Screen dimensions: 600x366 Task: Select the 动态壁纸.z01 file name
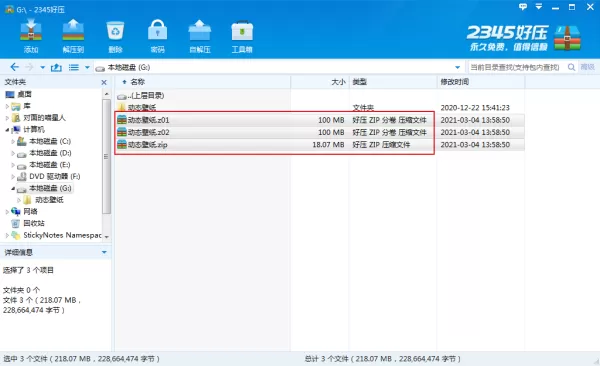pyautogui.click(x=148, y=120)
